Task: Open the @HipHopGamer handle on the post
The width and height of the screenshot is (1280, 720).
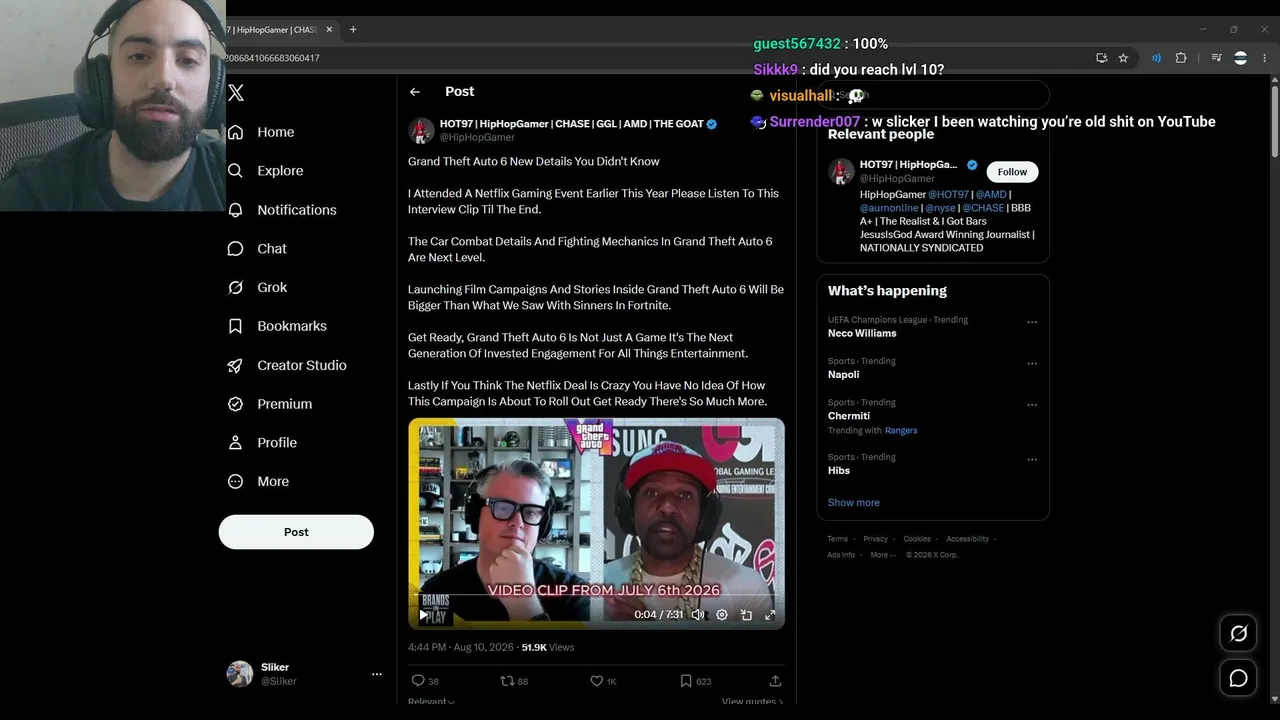Action: coord(477,137)
